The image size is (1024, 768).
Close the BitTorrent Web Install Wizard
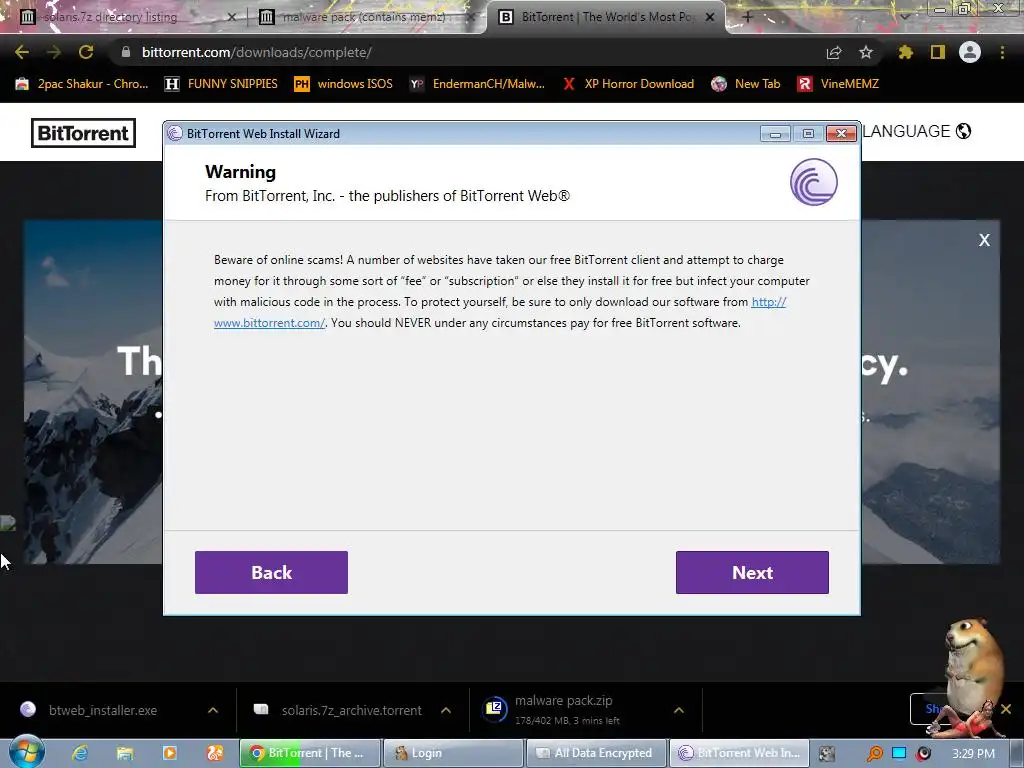(x=841, y=134)
